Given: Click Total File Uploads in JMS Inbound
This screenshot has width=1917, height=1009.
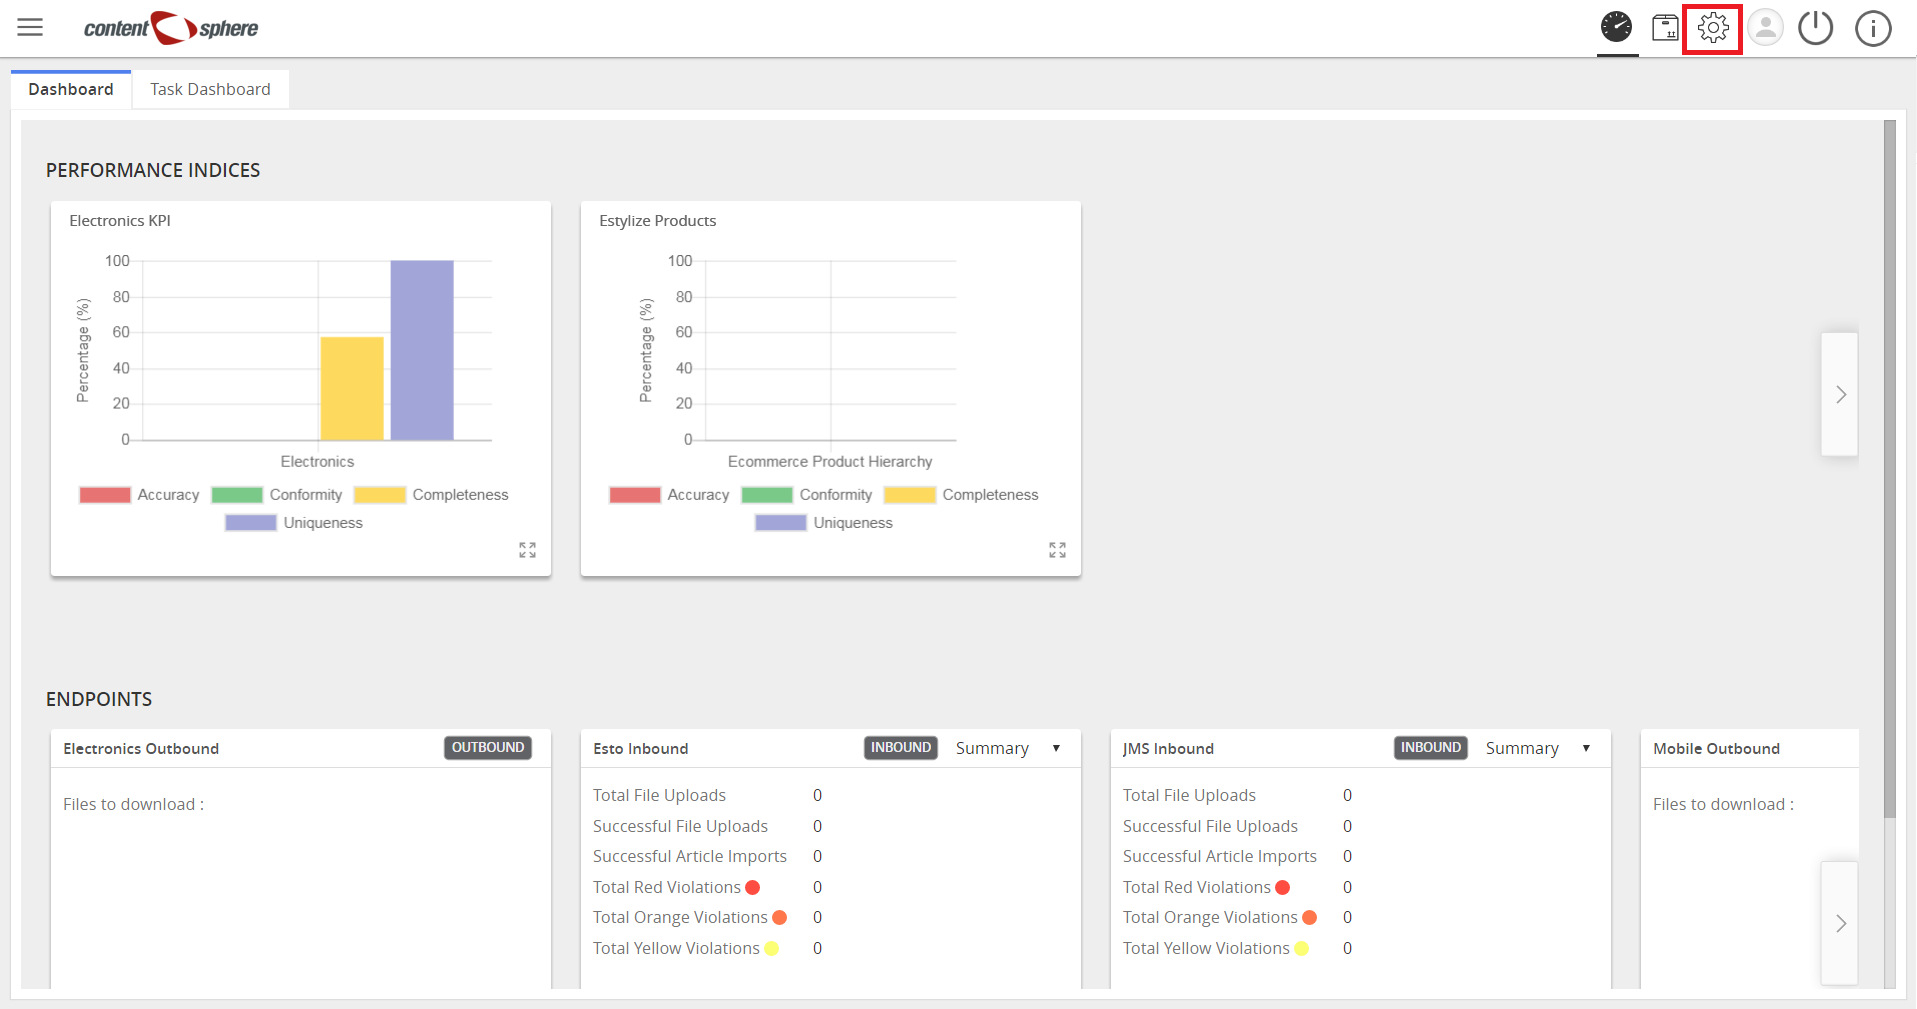Looking at the screenshot, I should pyautogui.click(x=1189, y=795).
